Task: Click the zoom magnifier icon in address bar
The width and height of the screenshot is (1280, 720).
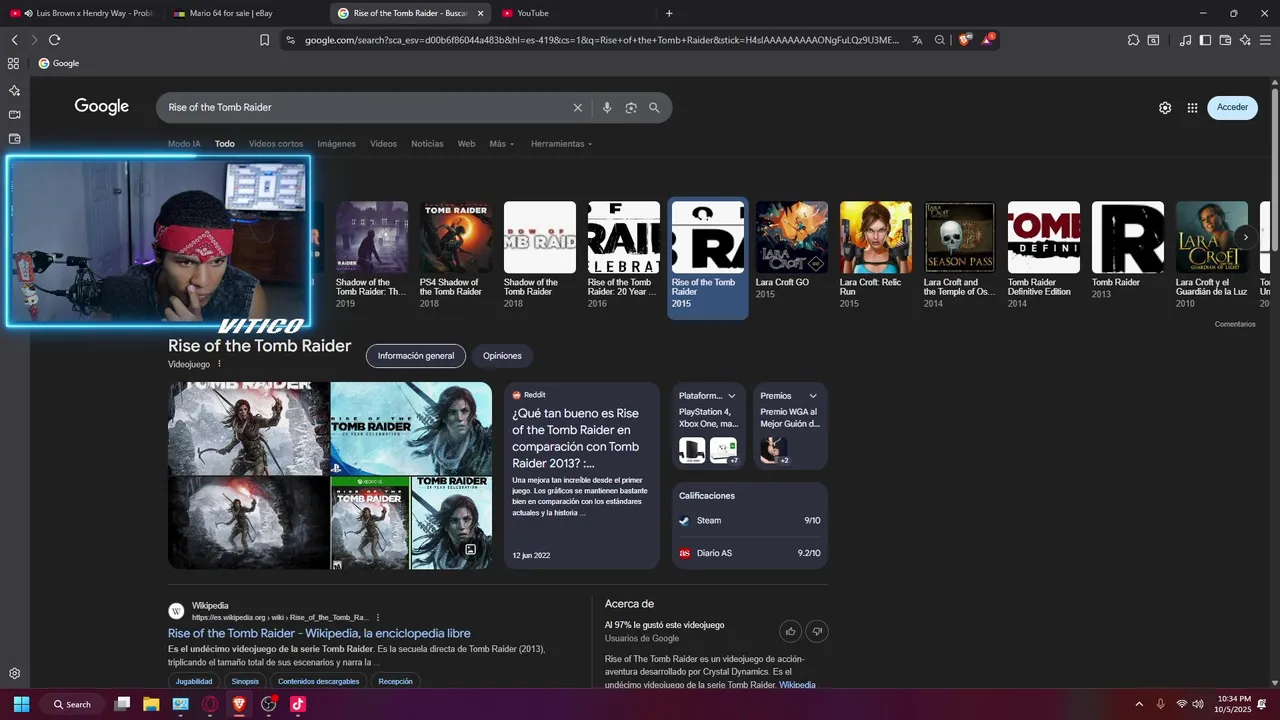Action: click(x=940, y=40)
